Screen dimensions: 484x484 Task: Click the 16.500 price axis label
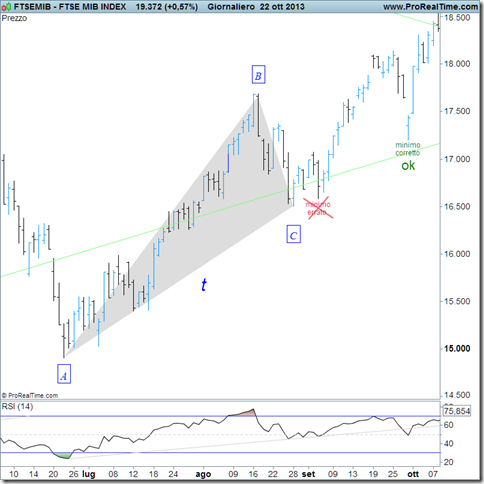click(x=457, y=206)
